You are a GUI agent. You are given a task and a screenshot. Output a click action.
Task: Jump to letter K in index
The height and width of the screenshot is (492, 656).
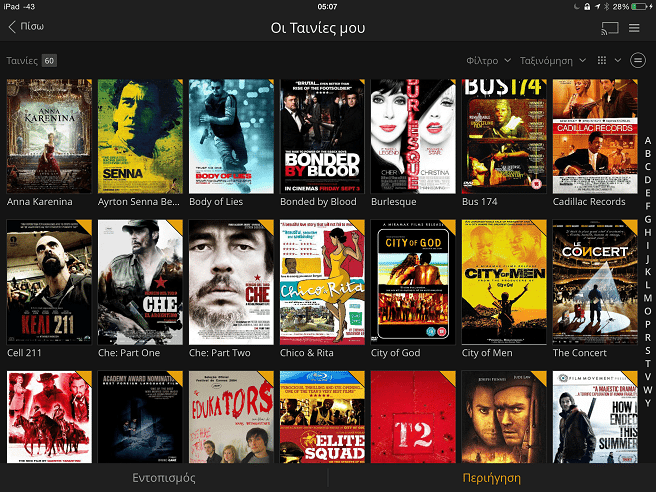tap(648, 272)
